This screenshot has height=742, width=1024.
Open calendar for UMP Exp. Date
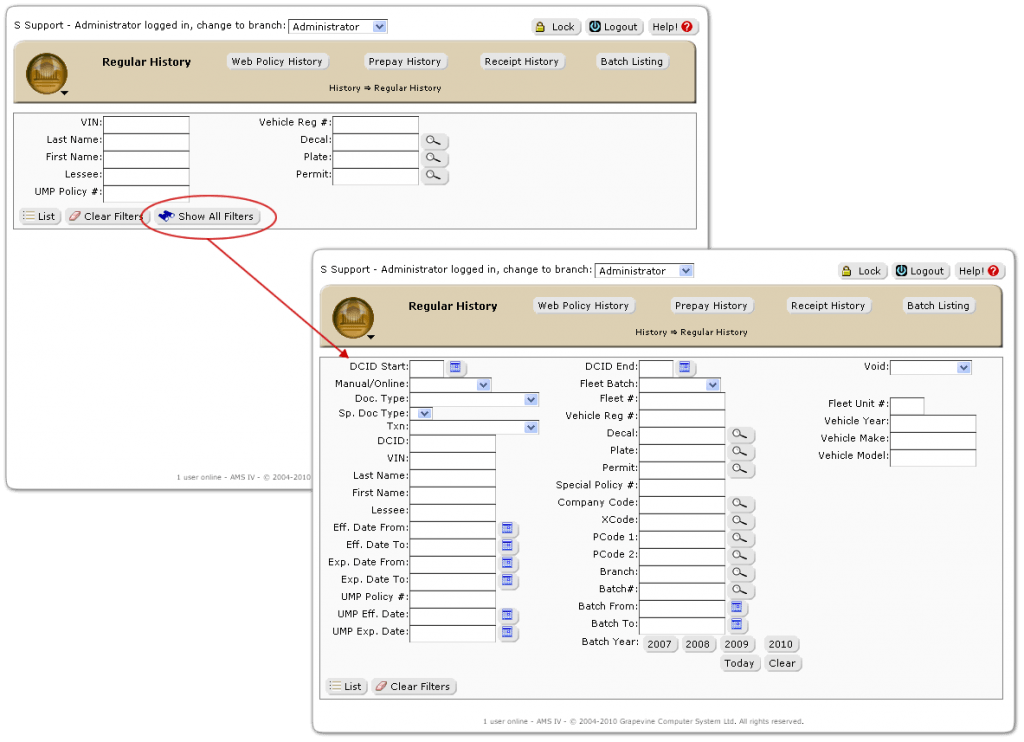508,633
